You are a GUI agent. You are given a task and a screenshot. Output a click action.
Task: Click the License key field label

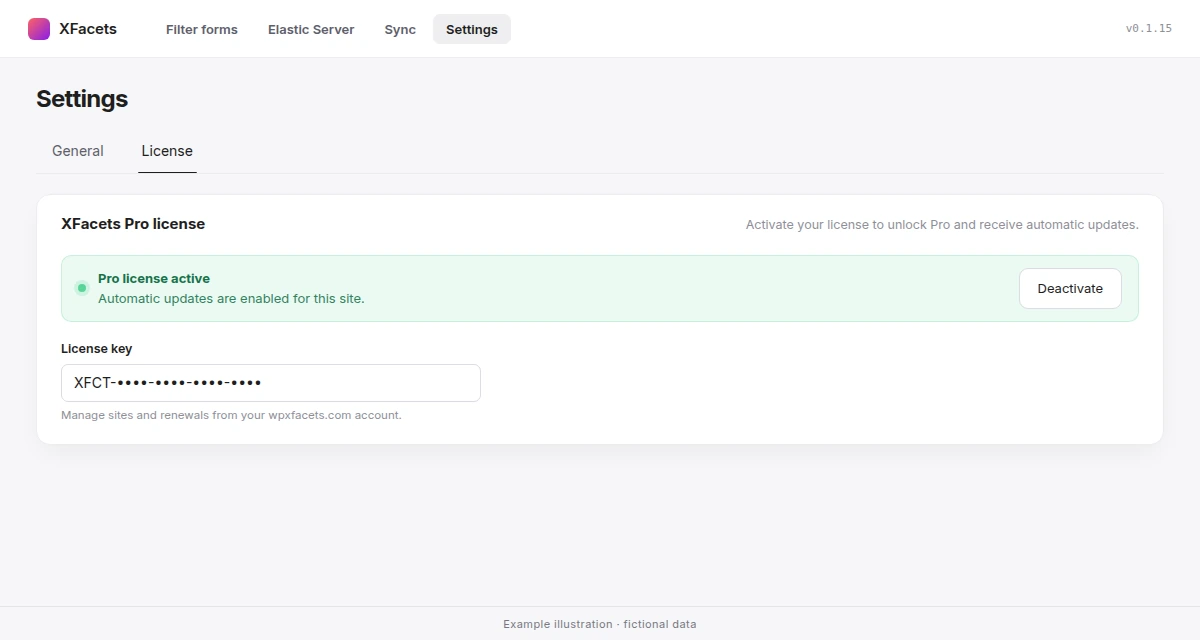point(97,349)
